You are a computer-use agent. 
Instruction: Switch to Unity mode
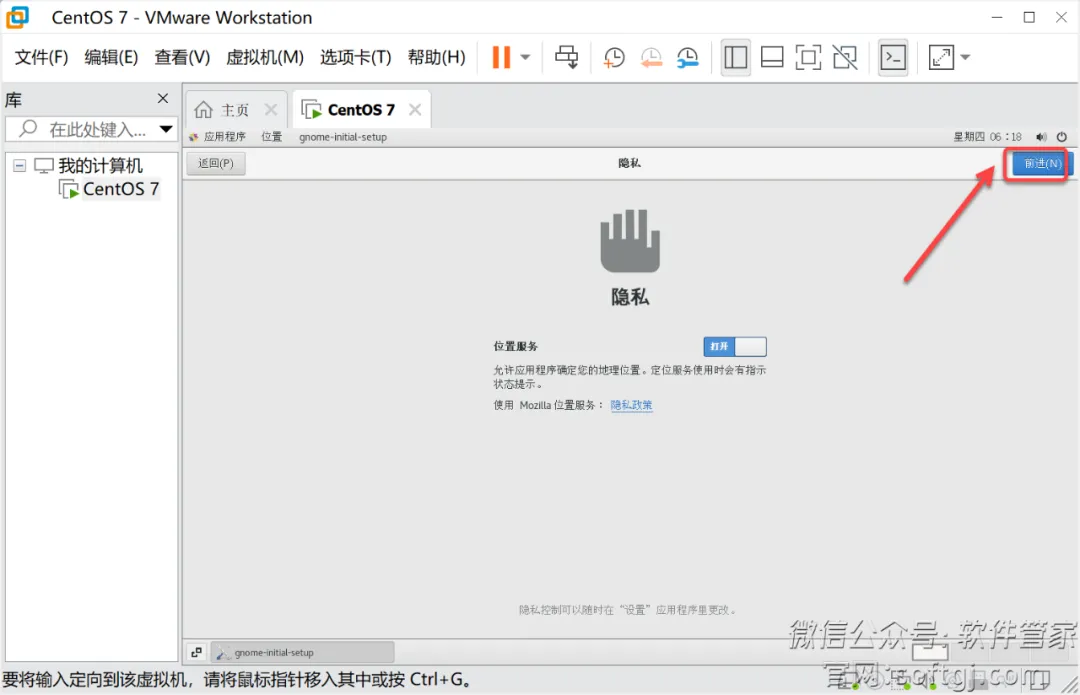pyautogui.click(x=845, y=57)
